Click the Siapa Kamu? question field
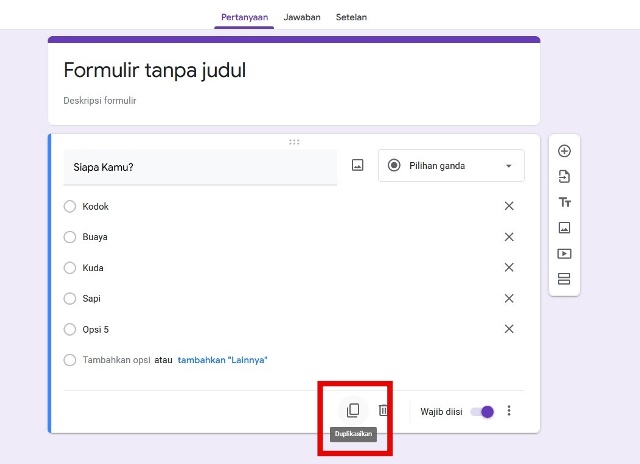The image size is (640, 464). click(200, 167)
